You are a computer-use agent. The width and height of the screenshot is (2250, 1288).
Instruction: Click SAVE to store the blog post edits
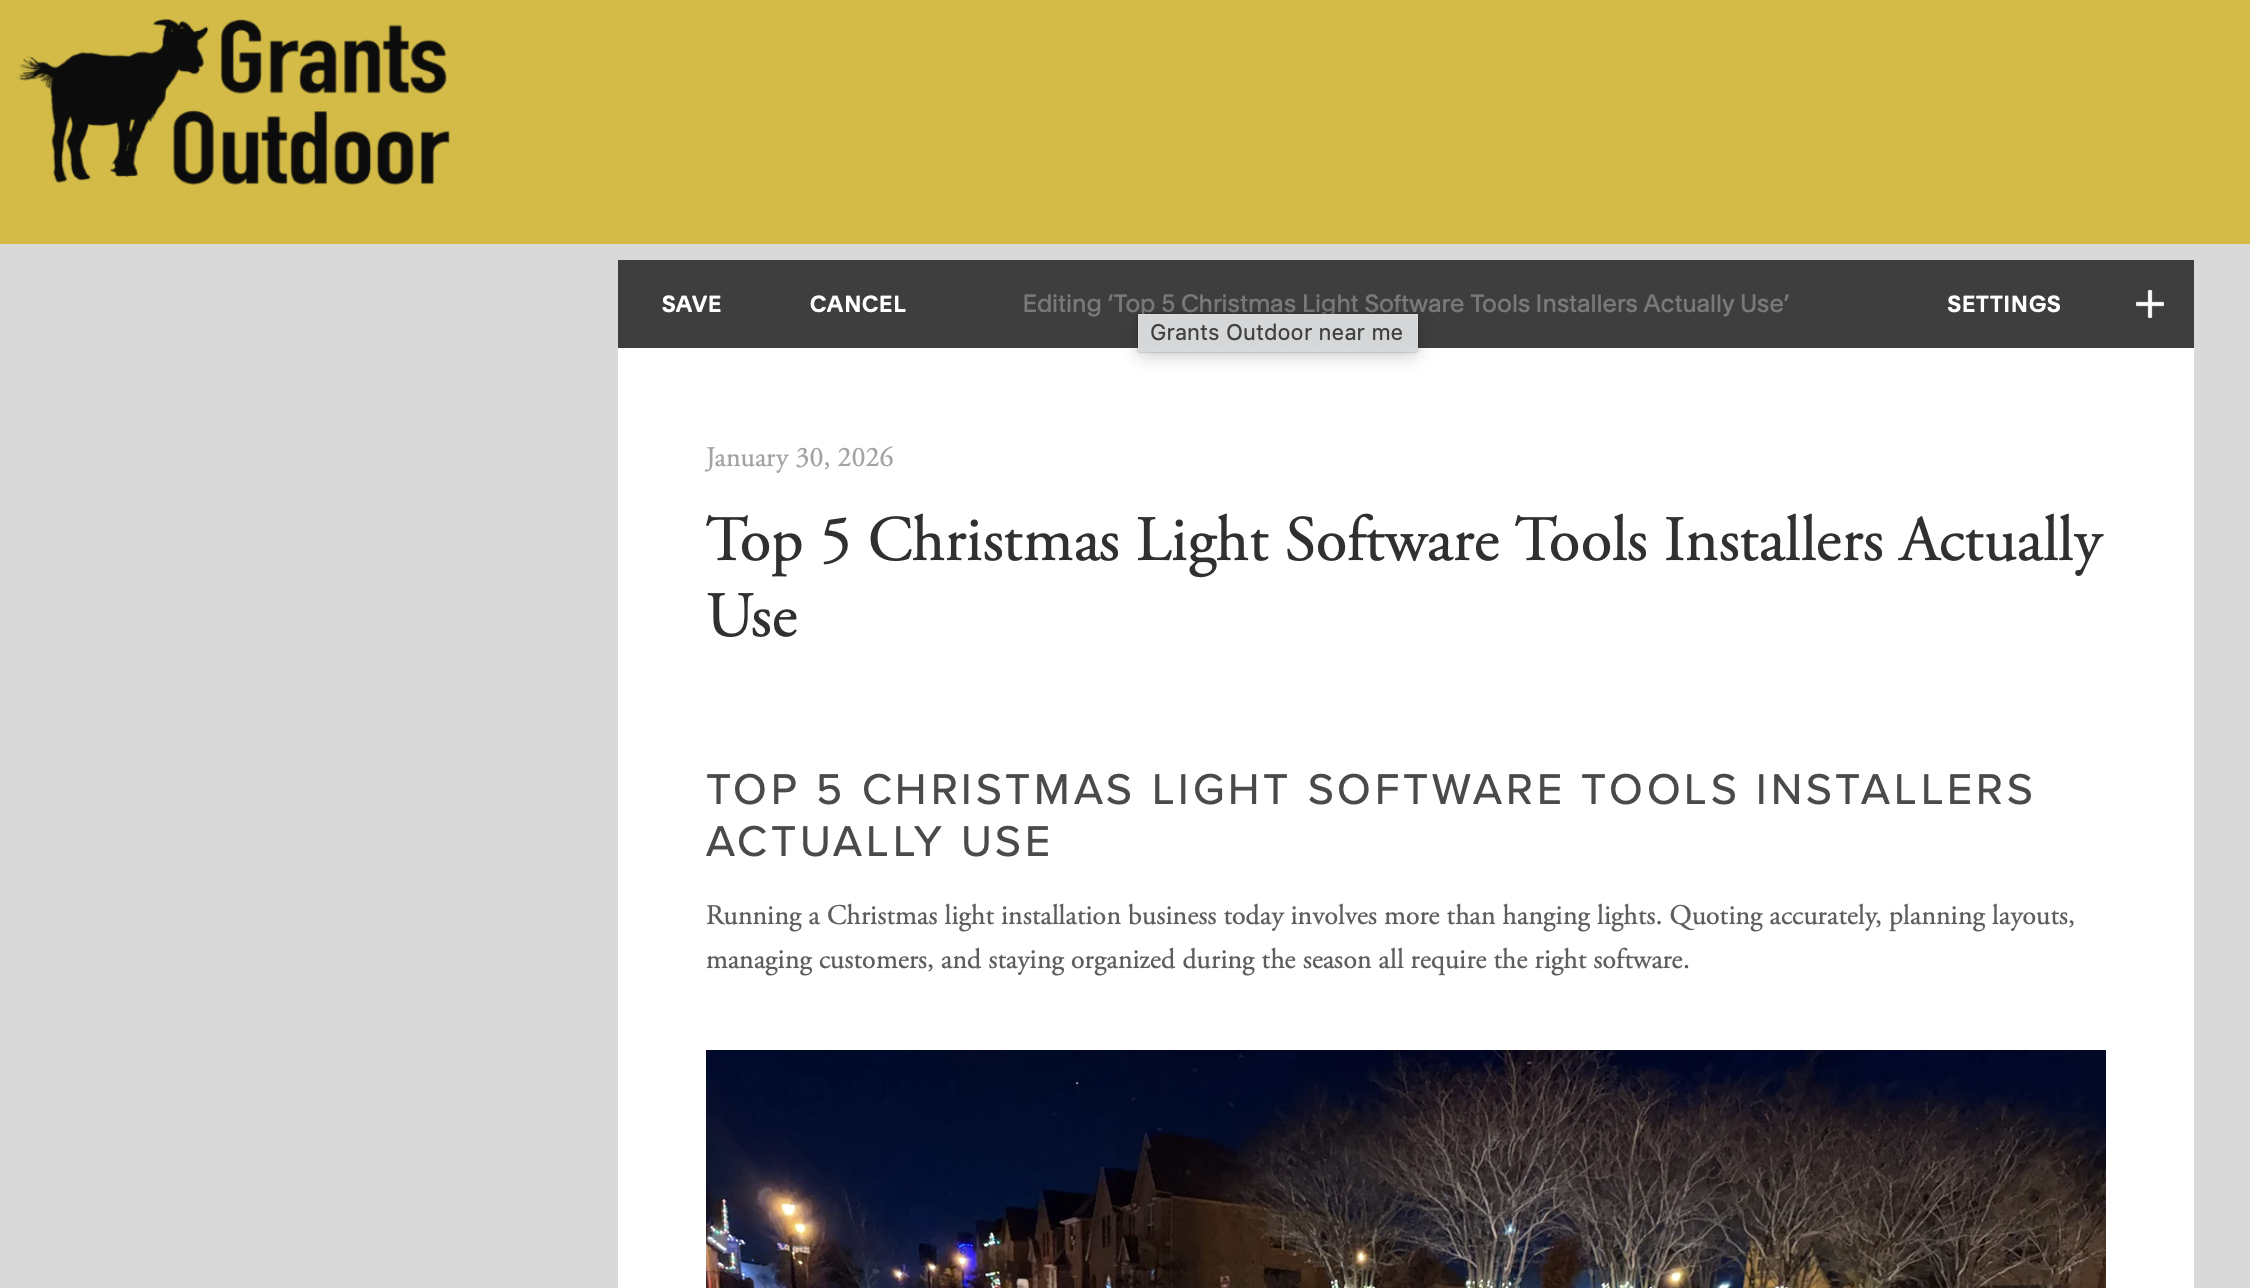click(690, 303)
